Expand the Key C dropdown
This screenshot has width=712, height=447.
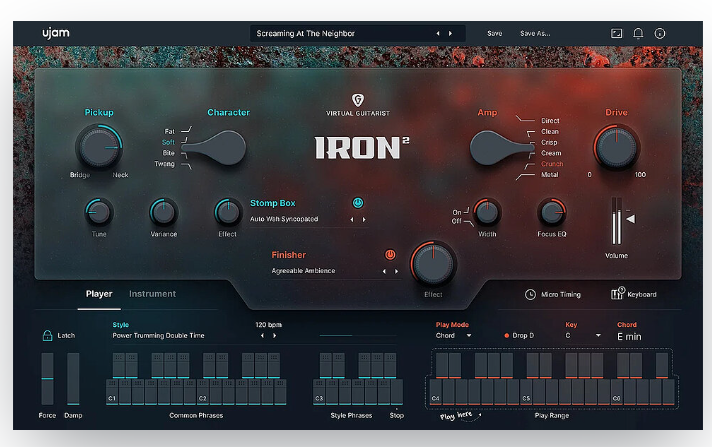583,336
